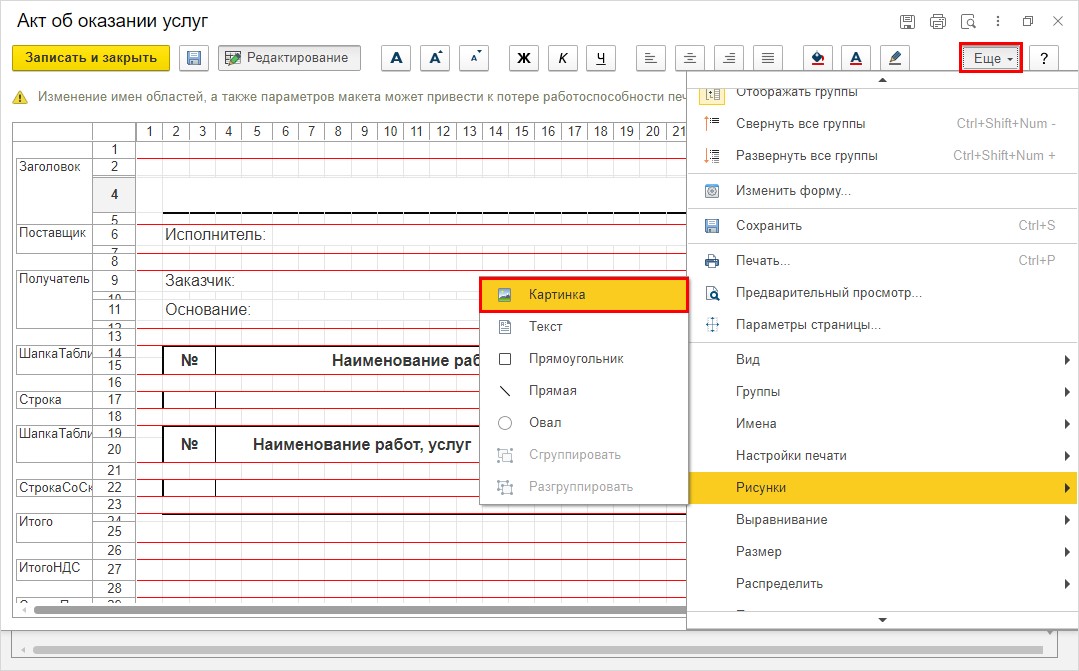
Task: Open the Еще dropdown menu
Action: coord(992,58)
